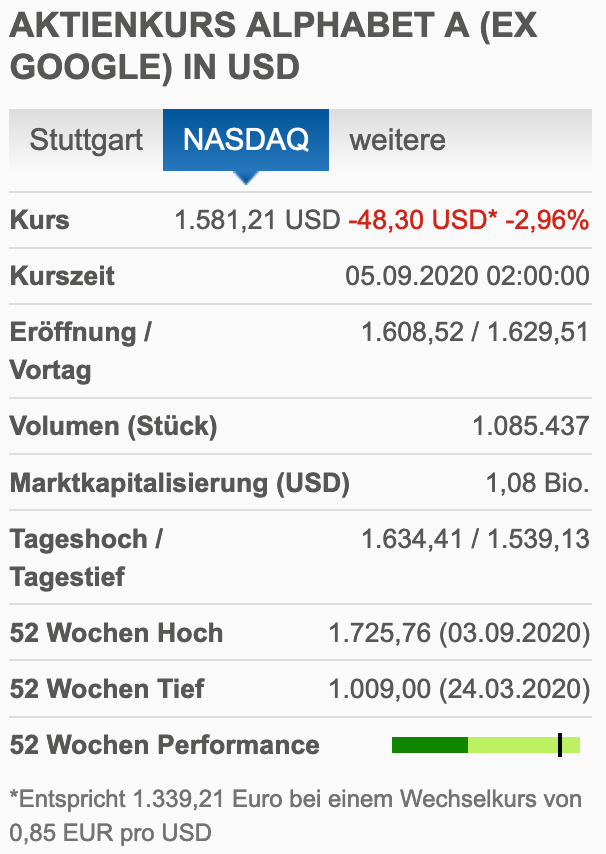Open the weitere exchange list

[397, 140]
